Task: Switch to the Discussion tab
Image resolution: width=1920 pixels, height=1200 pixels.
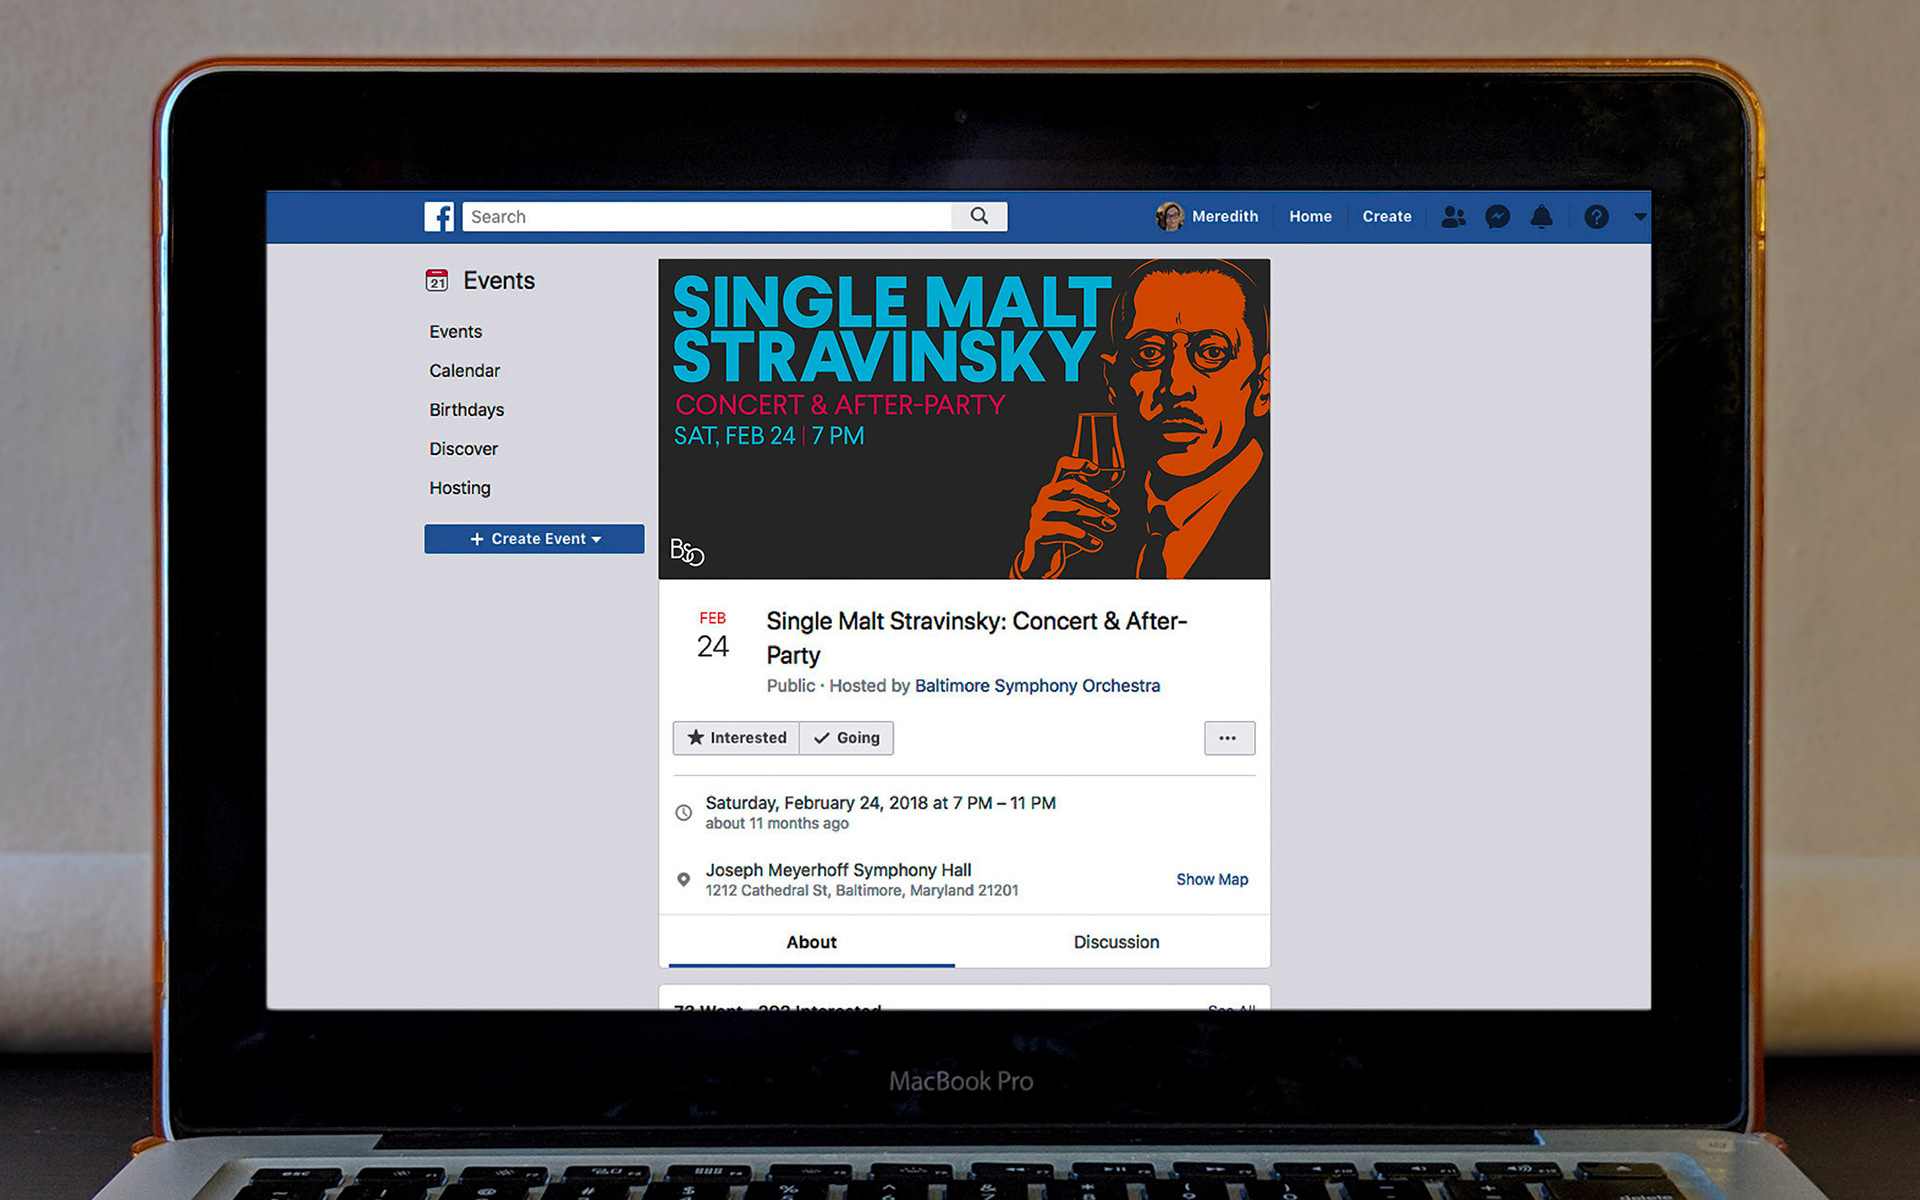Action: click(1116, 942)
